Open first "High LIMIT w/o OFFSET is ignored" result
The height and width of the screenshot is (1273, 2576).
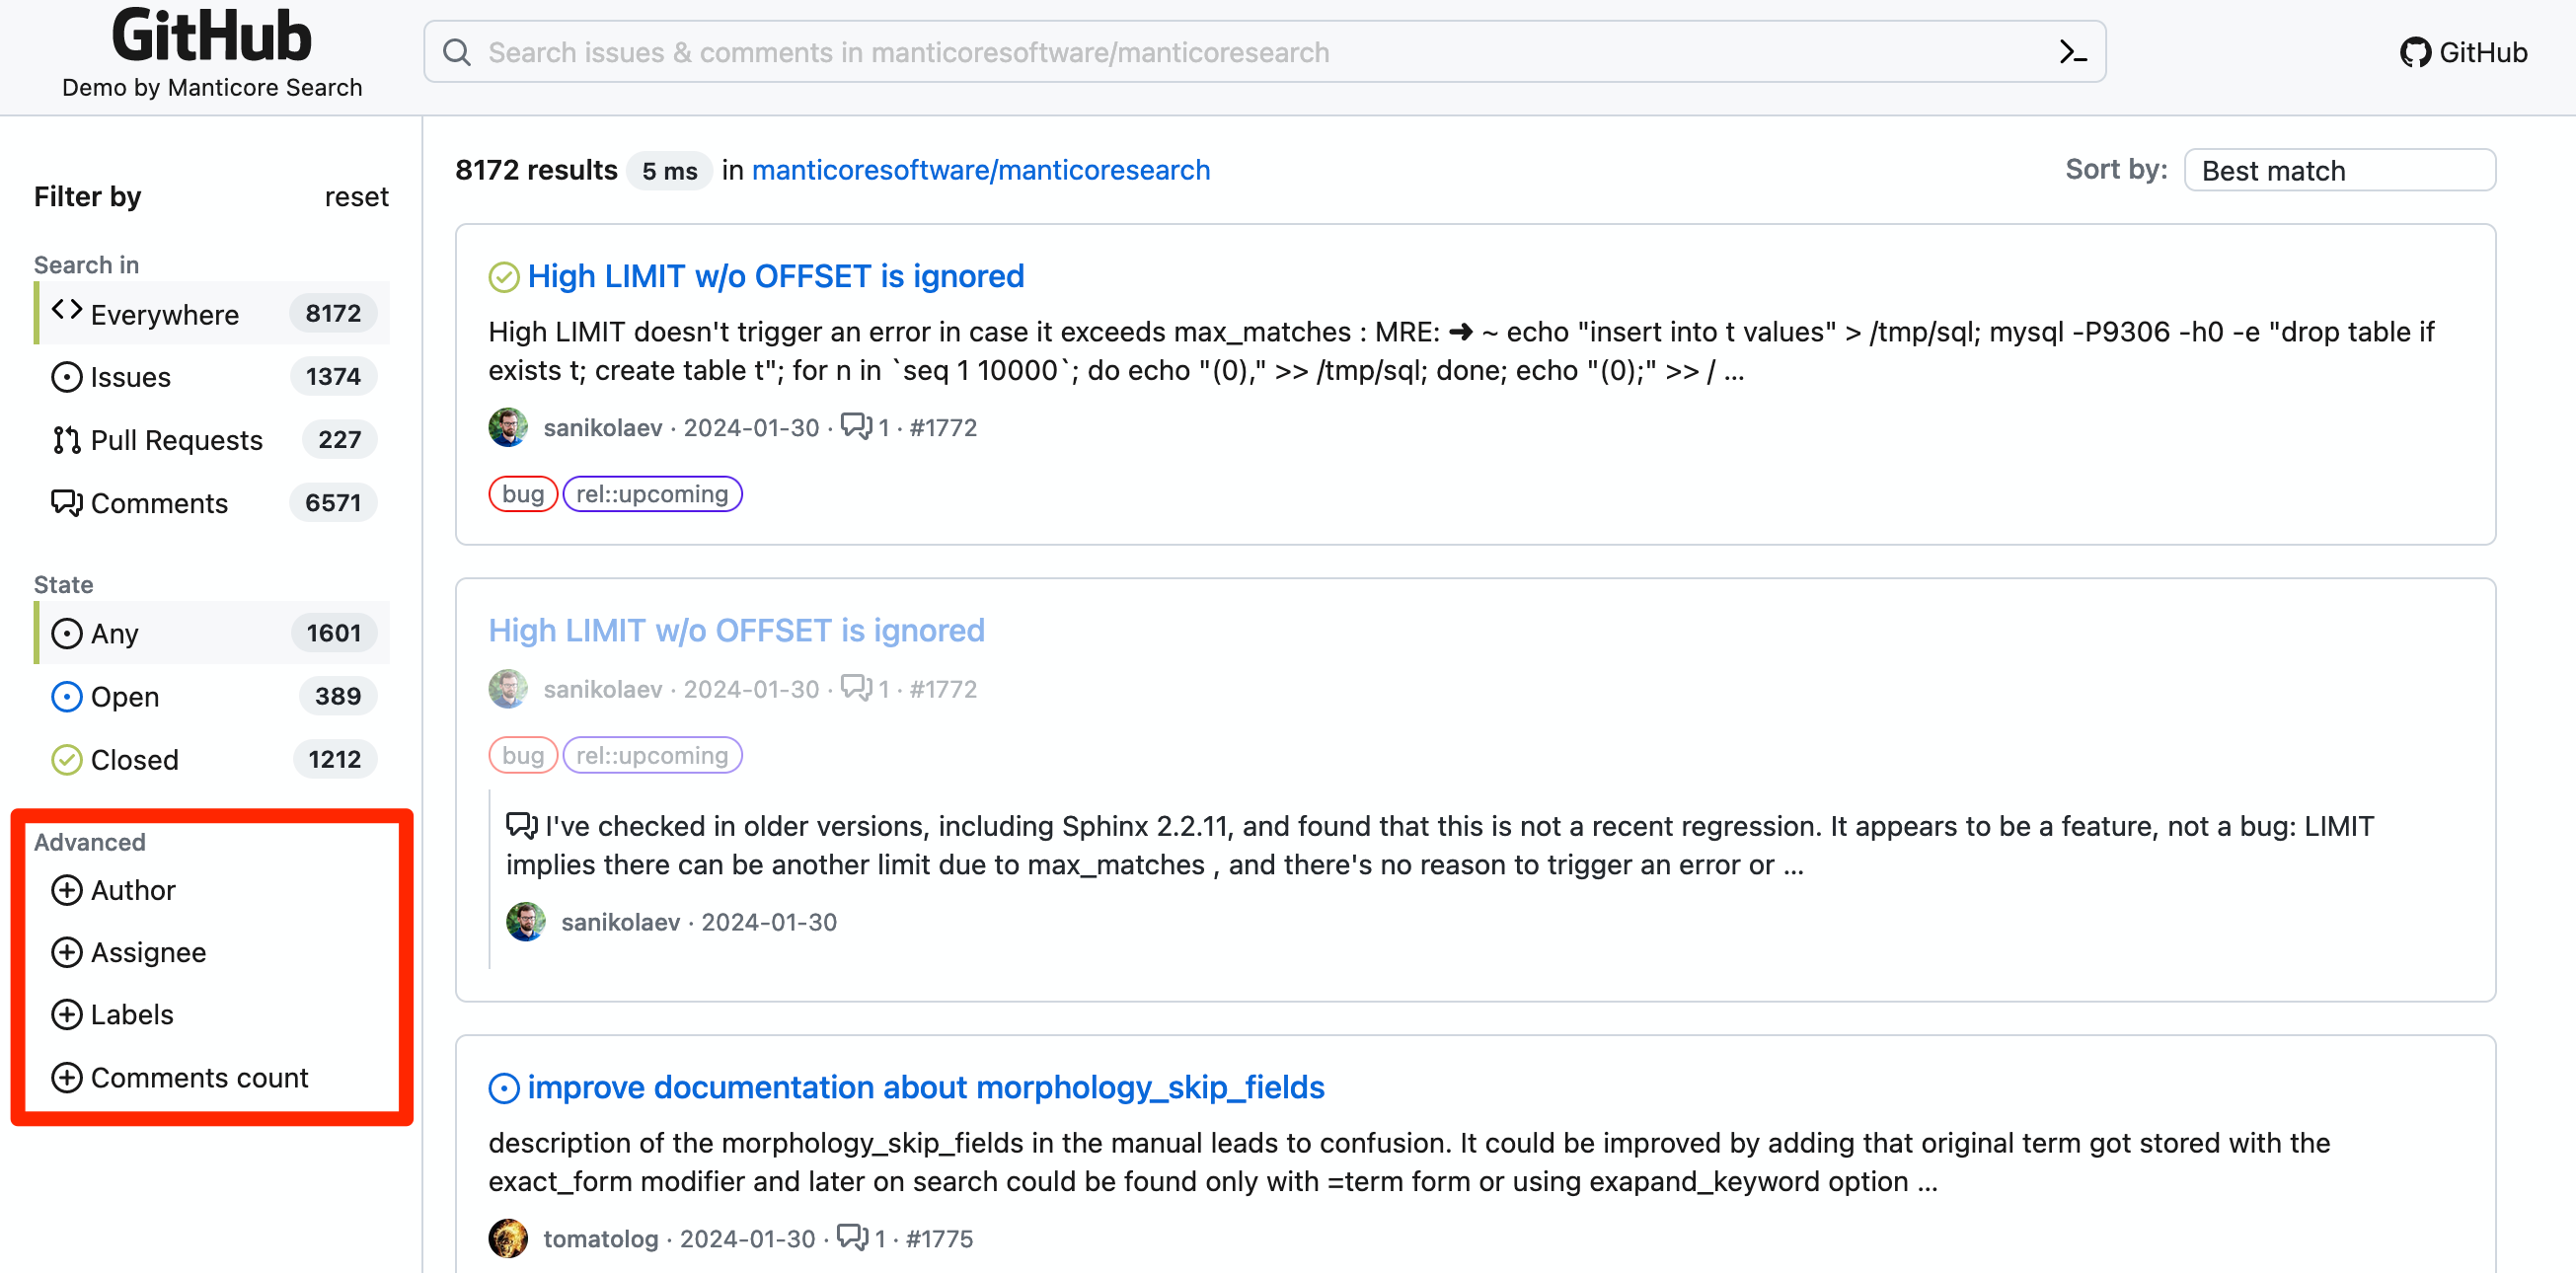[776, 276]
